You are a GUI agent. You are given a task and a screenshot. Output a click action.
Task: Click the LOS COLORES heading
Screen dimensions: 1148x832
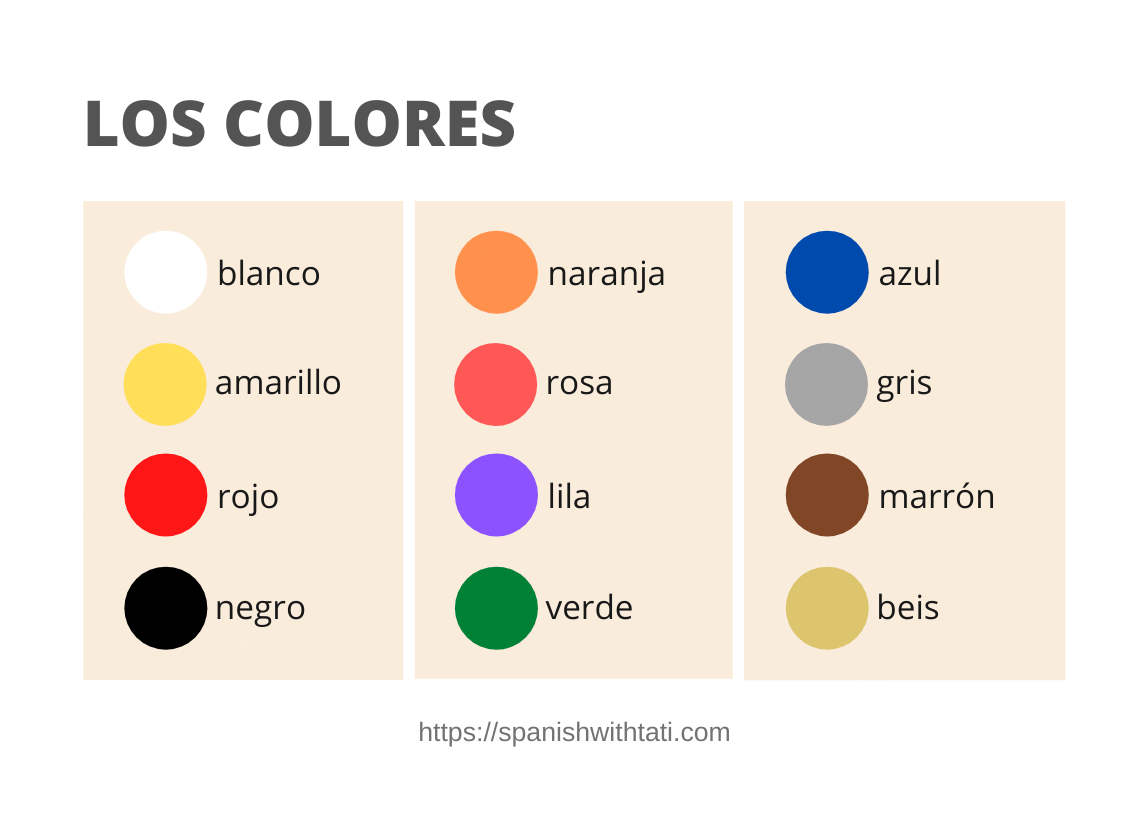[300, 125]
